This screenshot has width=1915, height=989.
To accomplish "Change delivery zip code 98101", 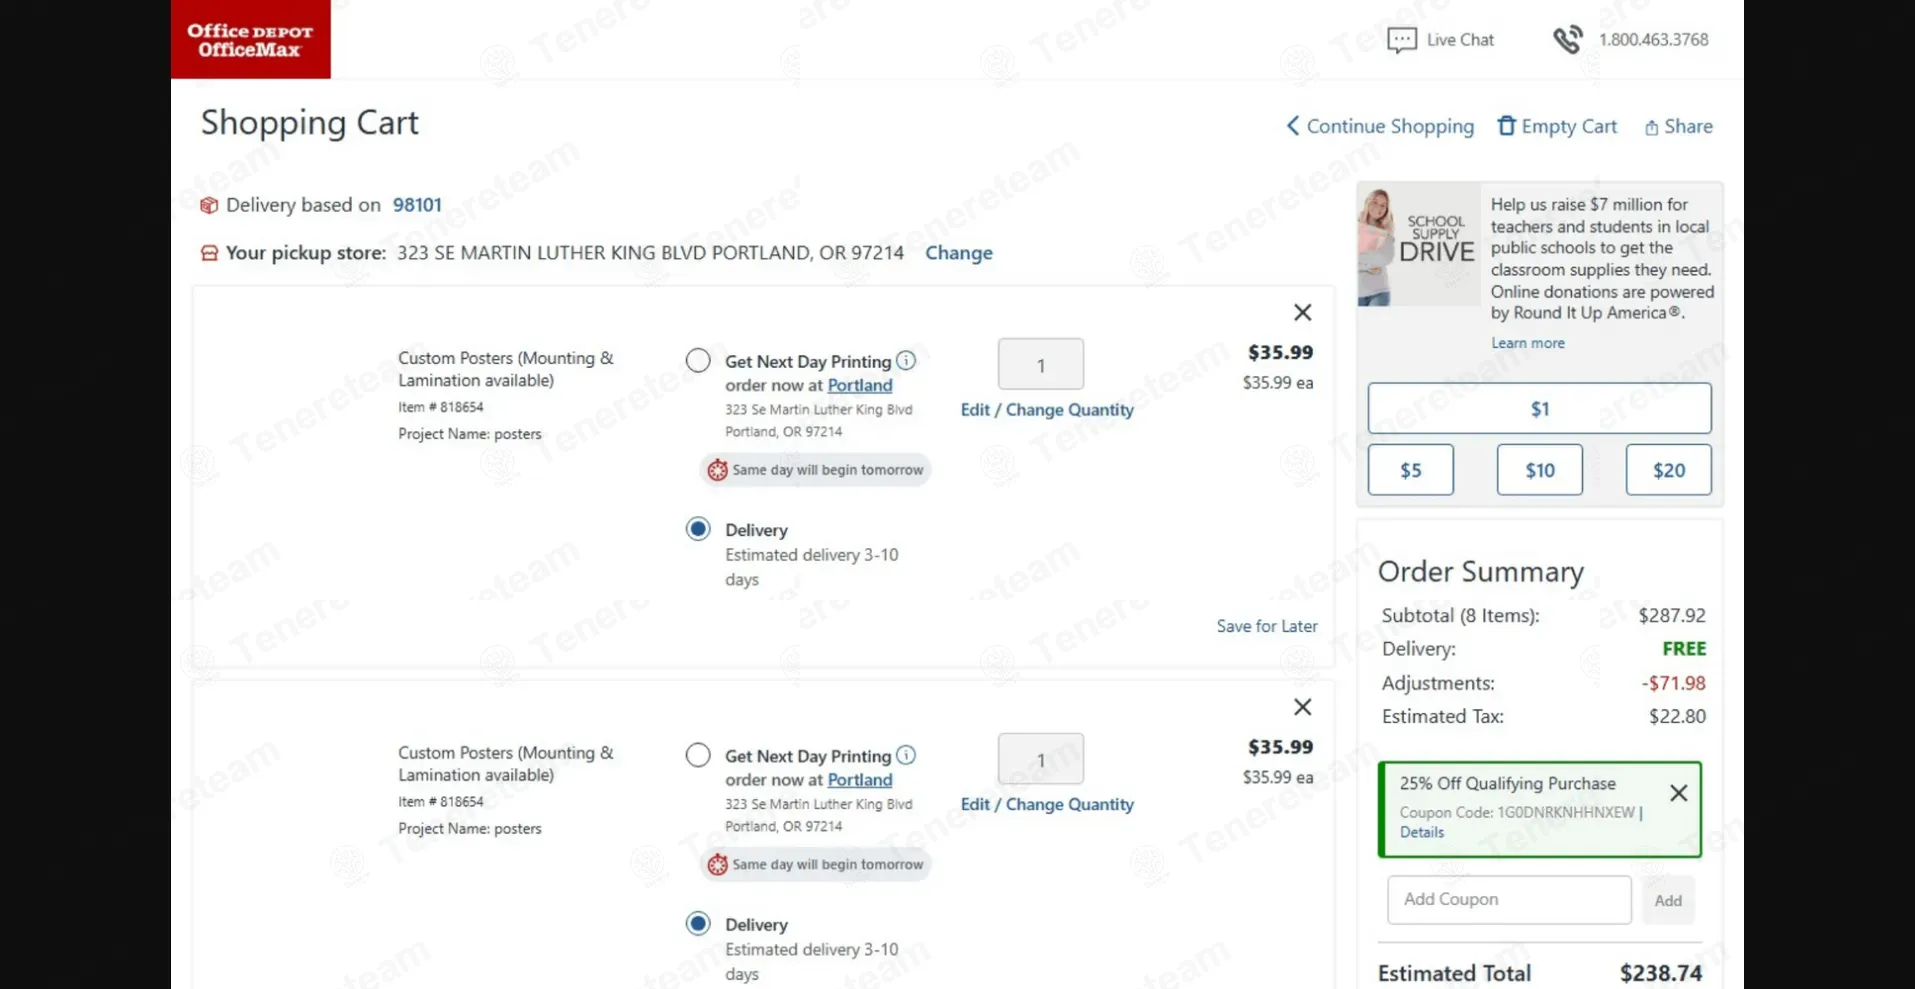I will (417, 205).
